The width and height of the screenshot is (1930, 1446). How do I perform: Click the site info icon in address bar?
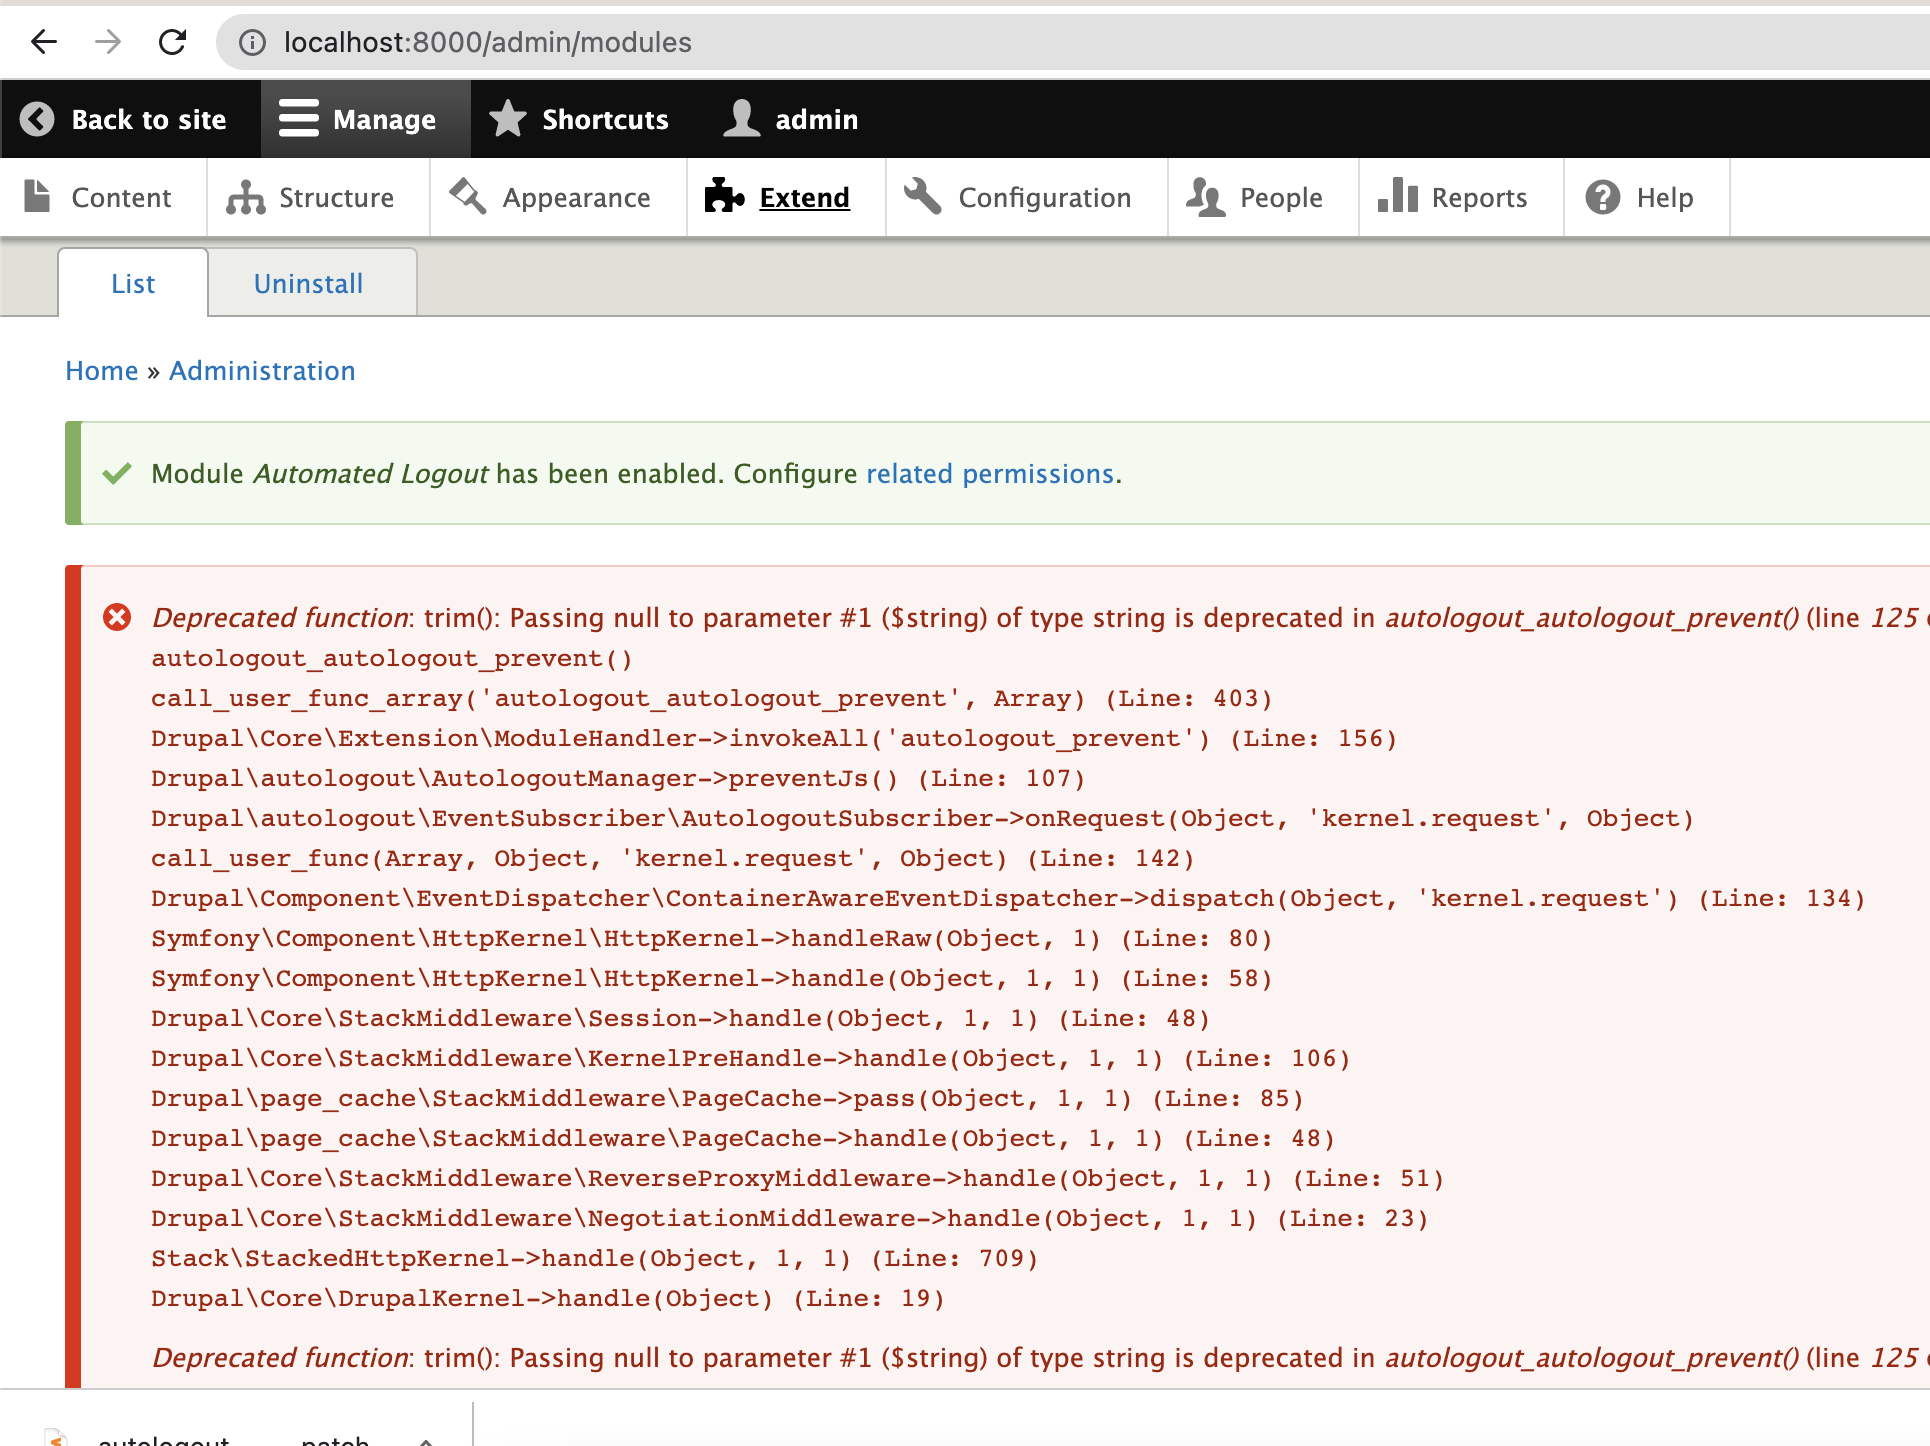[x=252, y=42]
